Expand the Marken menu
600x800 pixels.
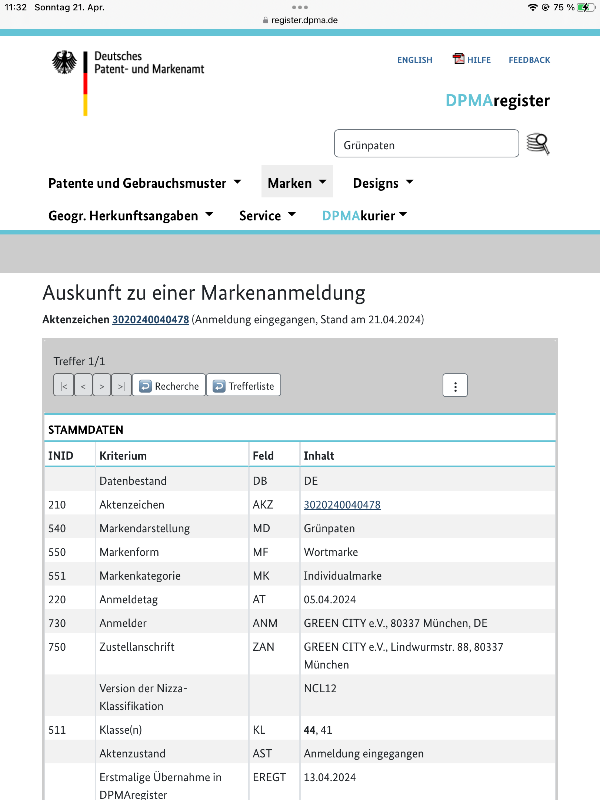tap(297, 183)
